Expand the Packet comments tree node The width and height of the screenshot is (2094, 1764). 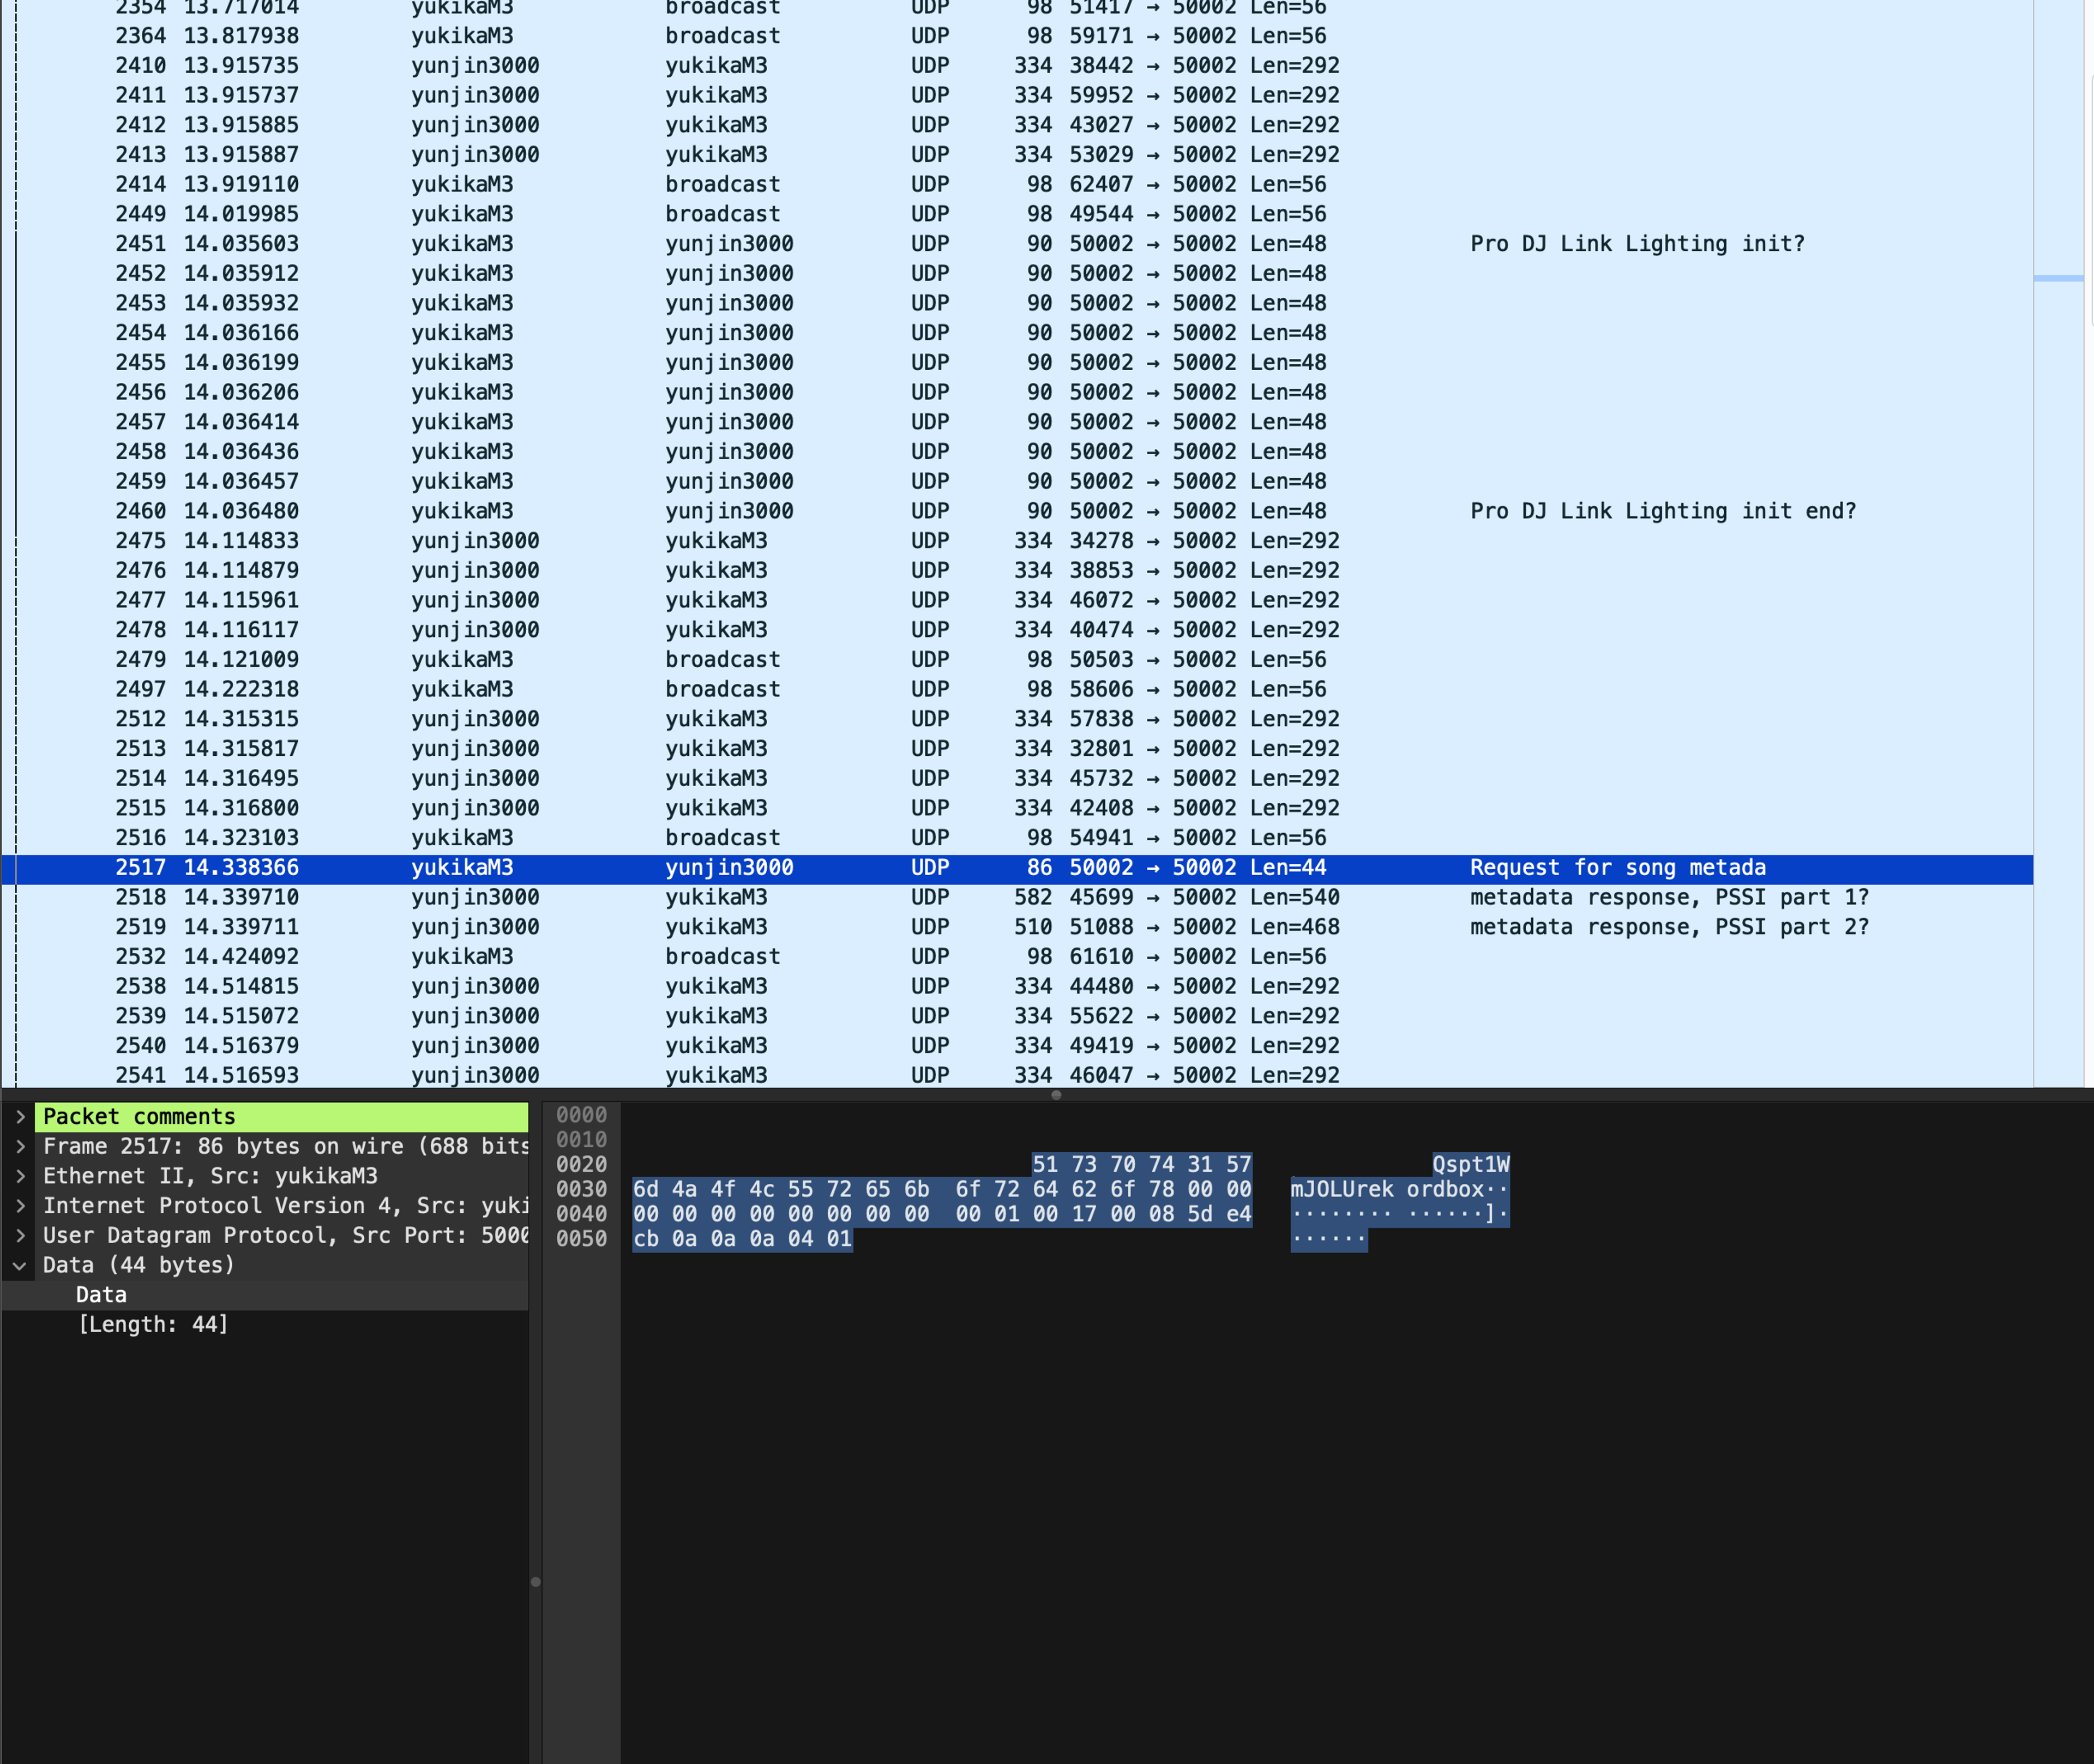(x=20, y=1117)
